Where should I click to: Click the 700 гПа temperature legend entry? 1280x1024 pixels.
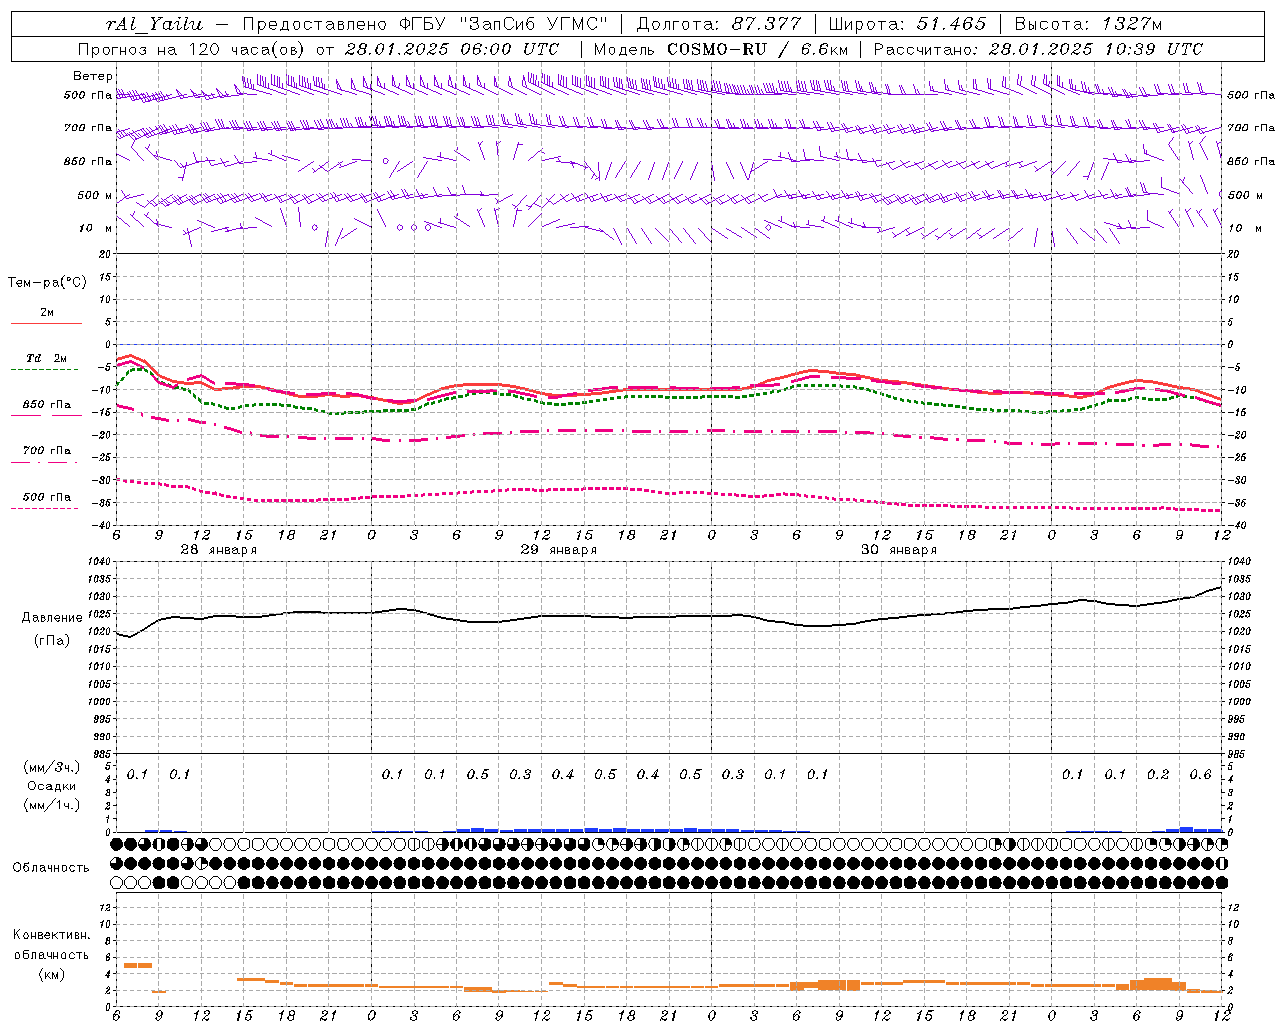coord(47,451)
